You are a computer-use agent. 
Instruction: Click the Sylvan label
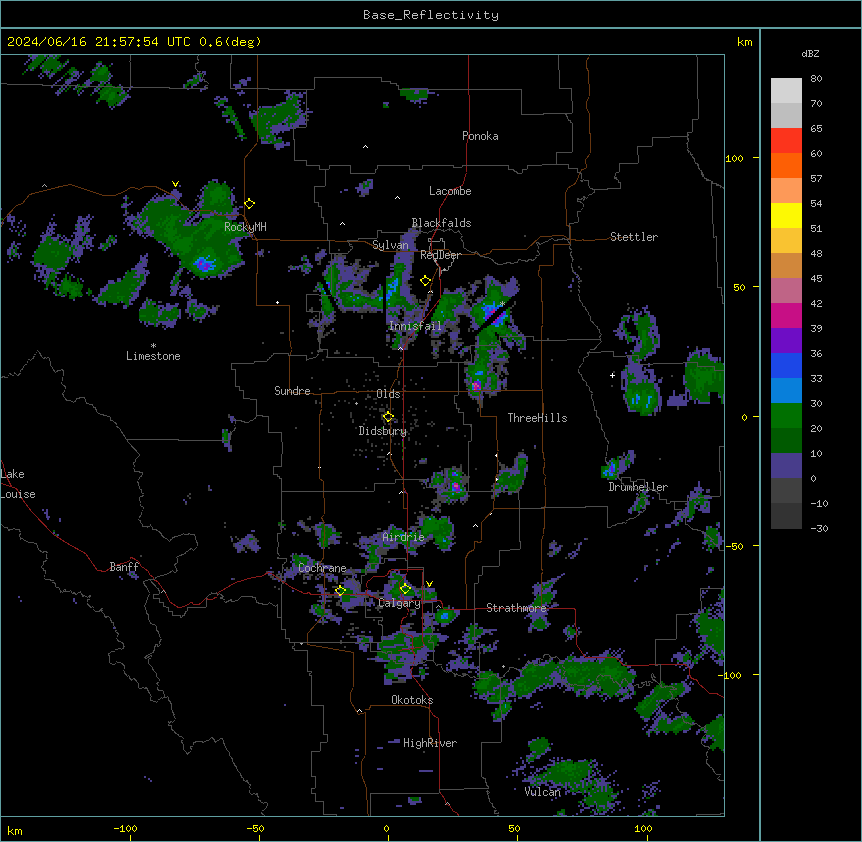coord(390,245)
